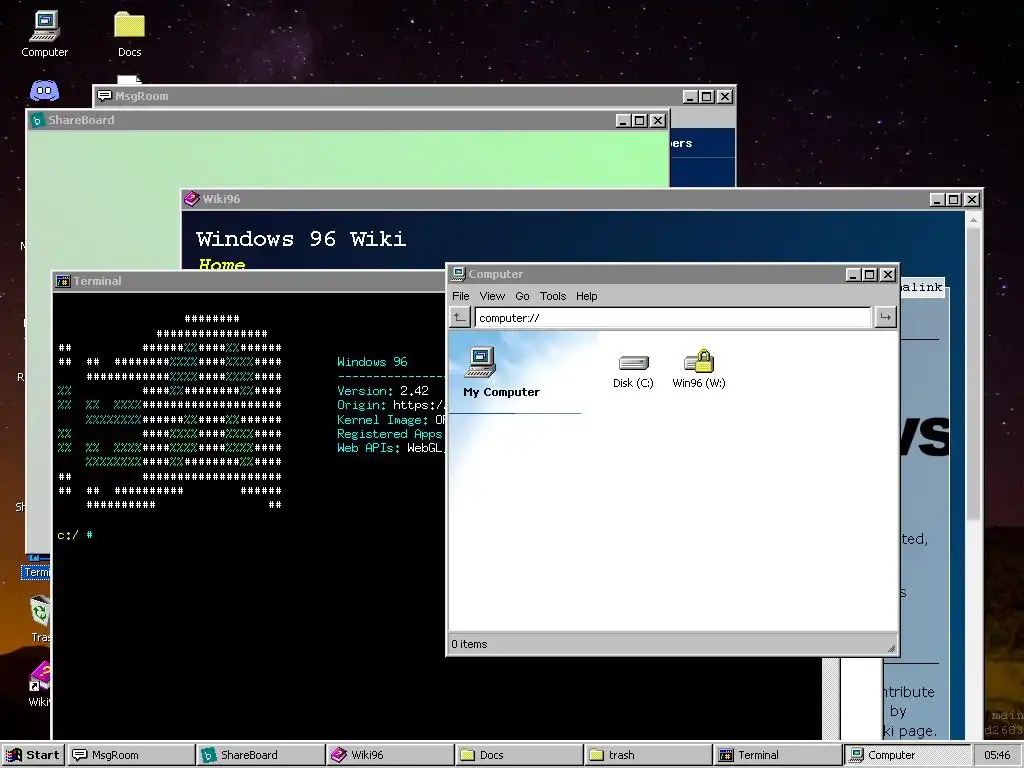1024x768 pixels.
Task: Click the 'Registered Apps' line in Terminal
Action: point(391,434)
